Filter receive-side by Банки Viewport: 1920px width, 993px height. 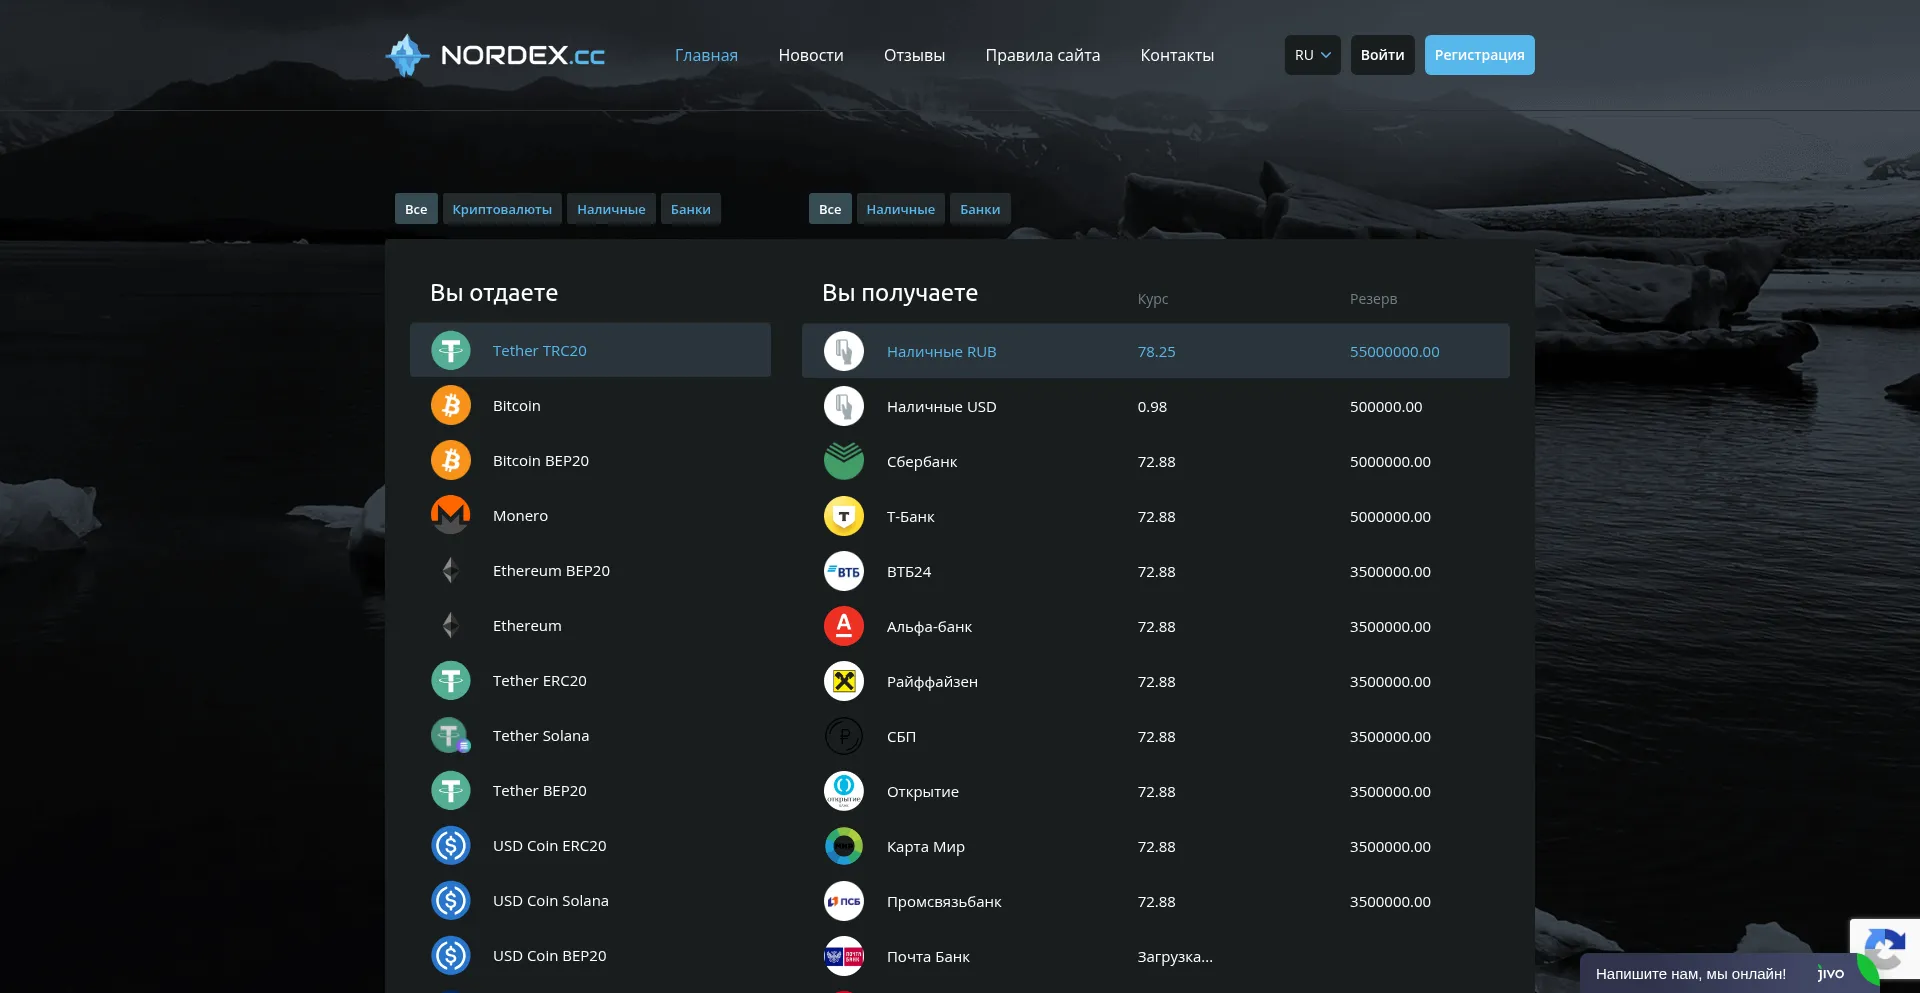[x=980, y=209]
